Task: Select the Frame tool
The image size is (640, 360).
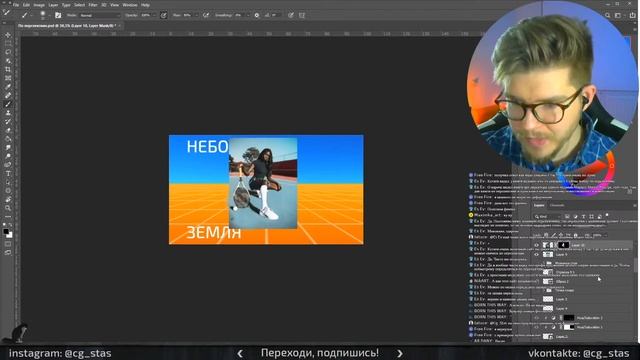Action: 8,78
